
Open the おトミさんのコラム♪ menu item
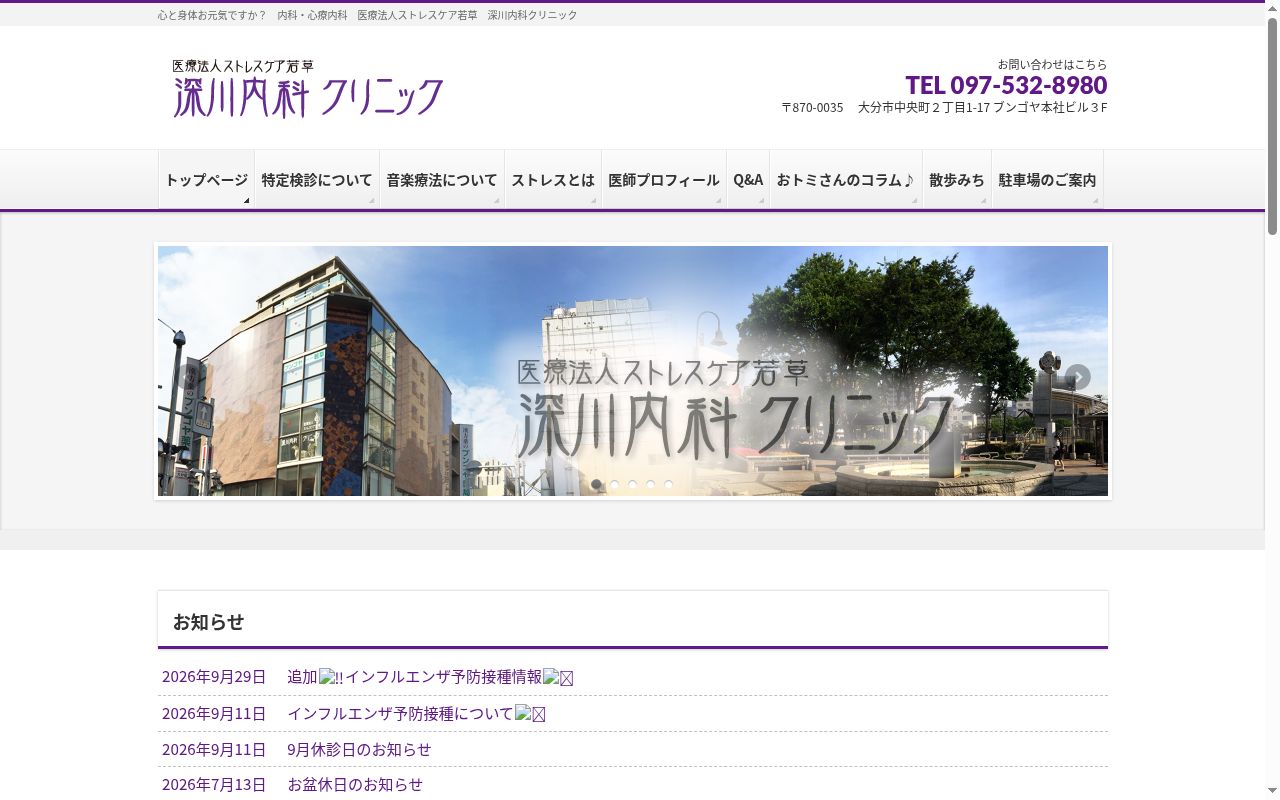coord(846,180)
